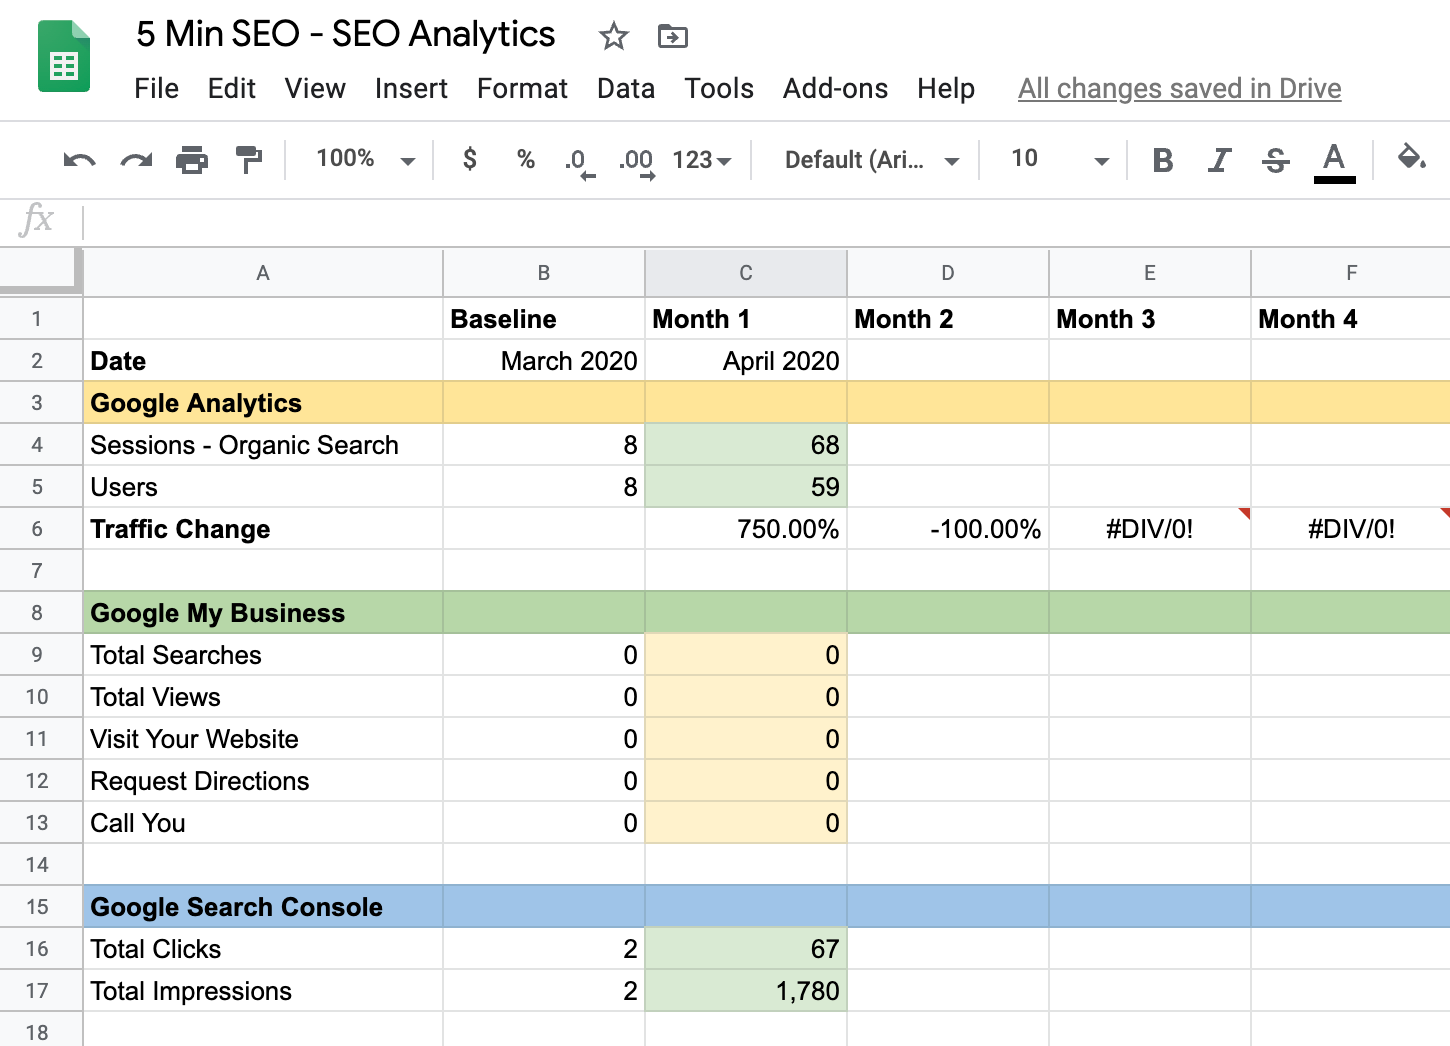This screenshot has width=1450, height=1046.
Task: Click the move to folder icon
Action: [672, 37]
